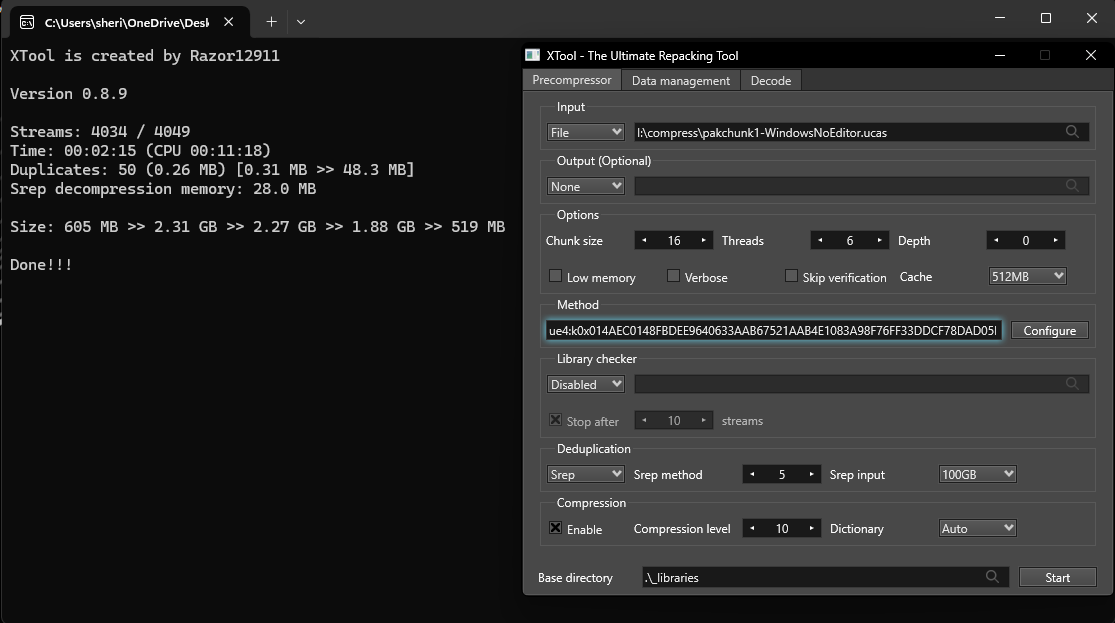This screenshot has width=1115, height=623.
Task: Open a new terminal tab with plus
Action: tap(271, 22)
